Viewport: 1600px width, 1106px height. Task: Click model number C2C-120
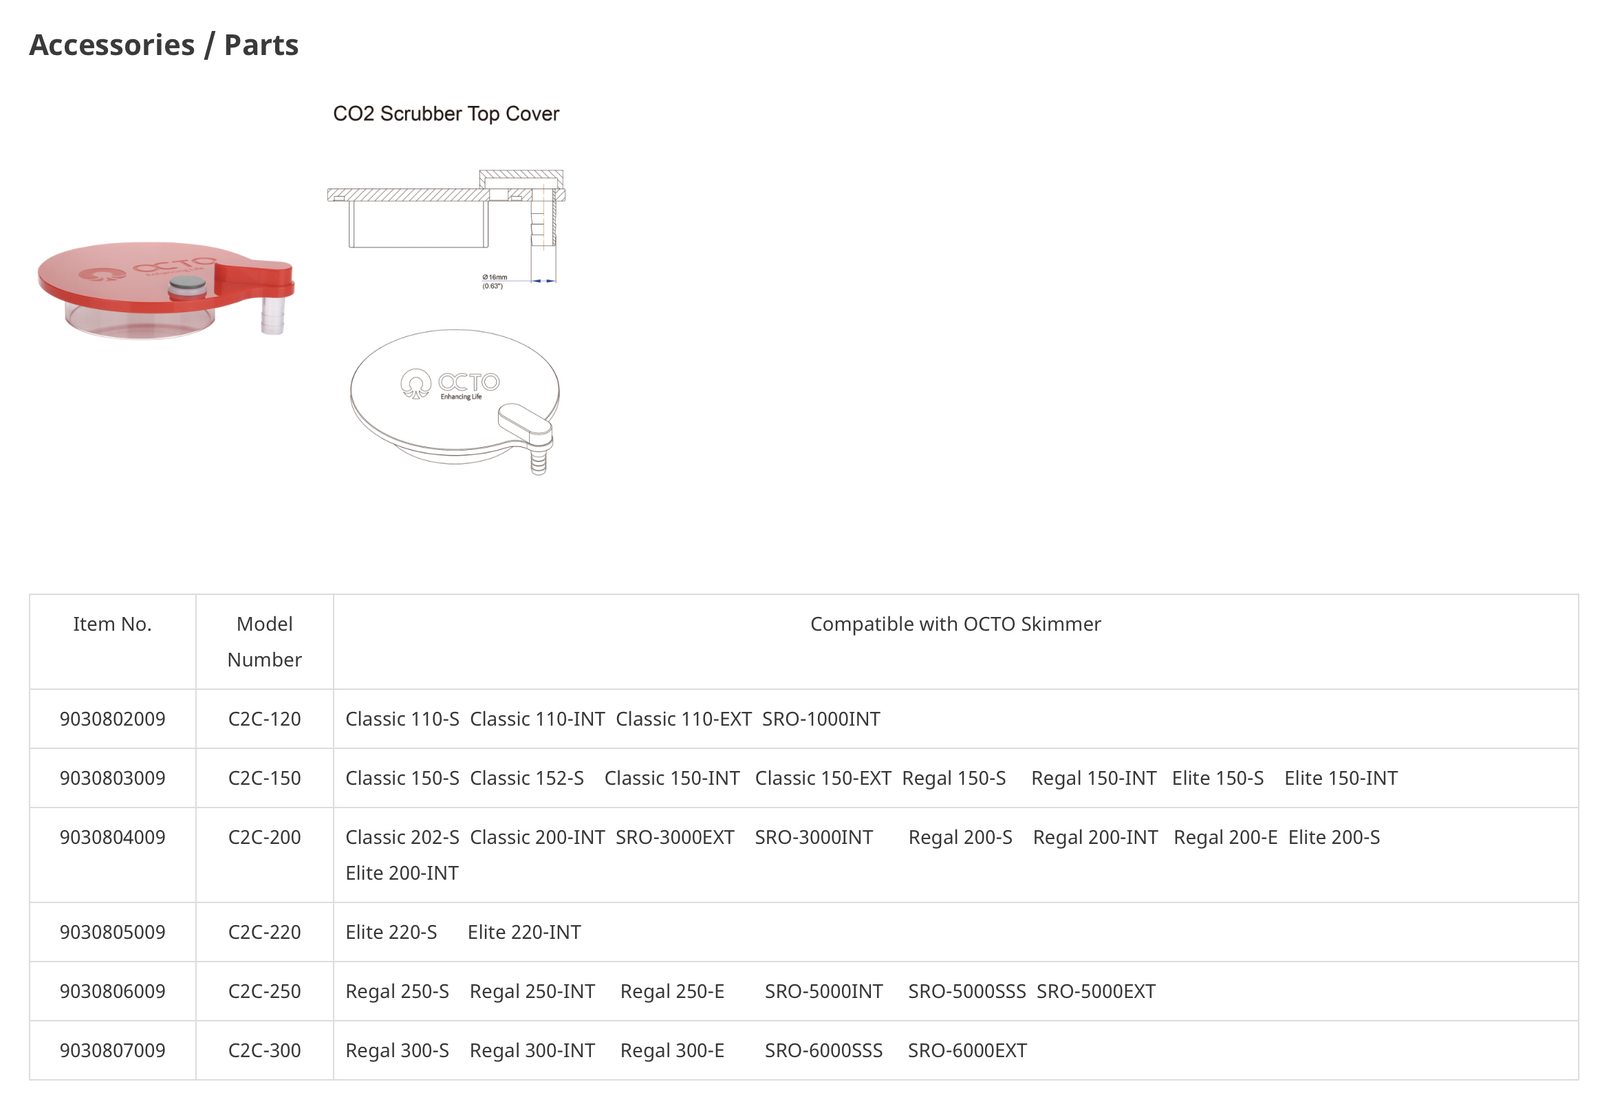[x=264, y=719]
